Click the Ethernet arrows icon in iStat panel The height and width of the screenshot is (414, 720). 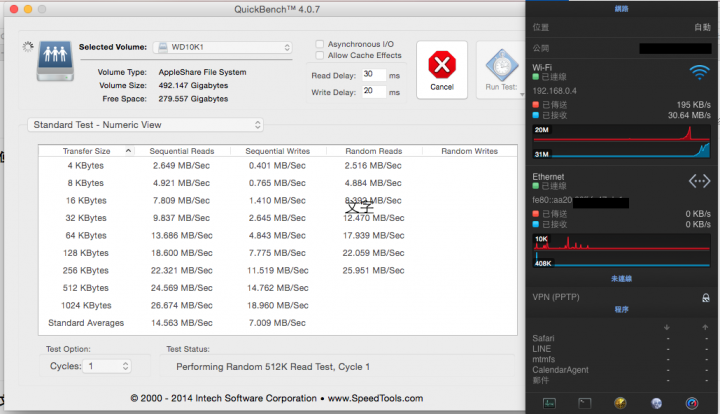pos(699,181)
